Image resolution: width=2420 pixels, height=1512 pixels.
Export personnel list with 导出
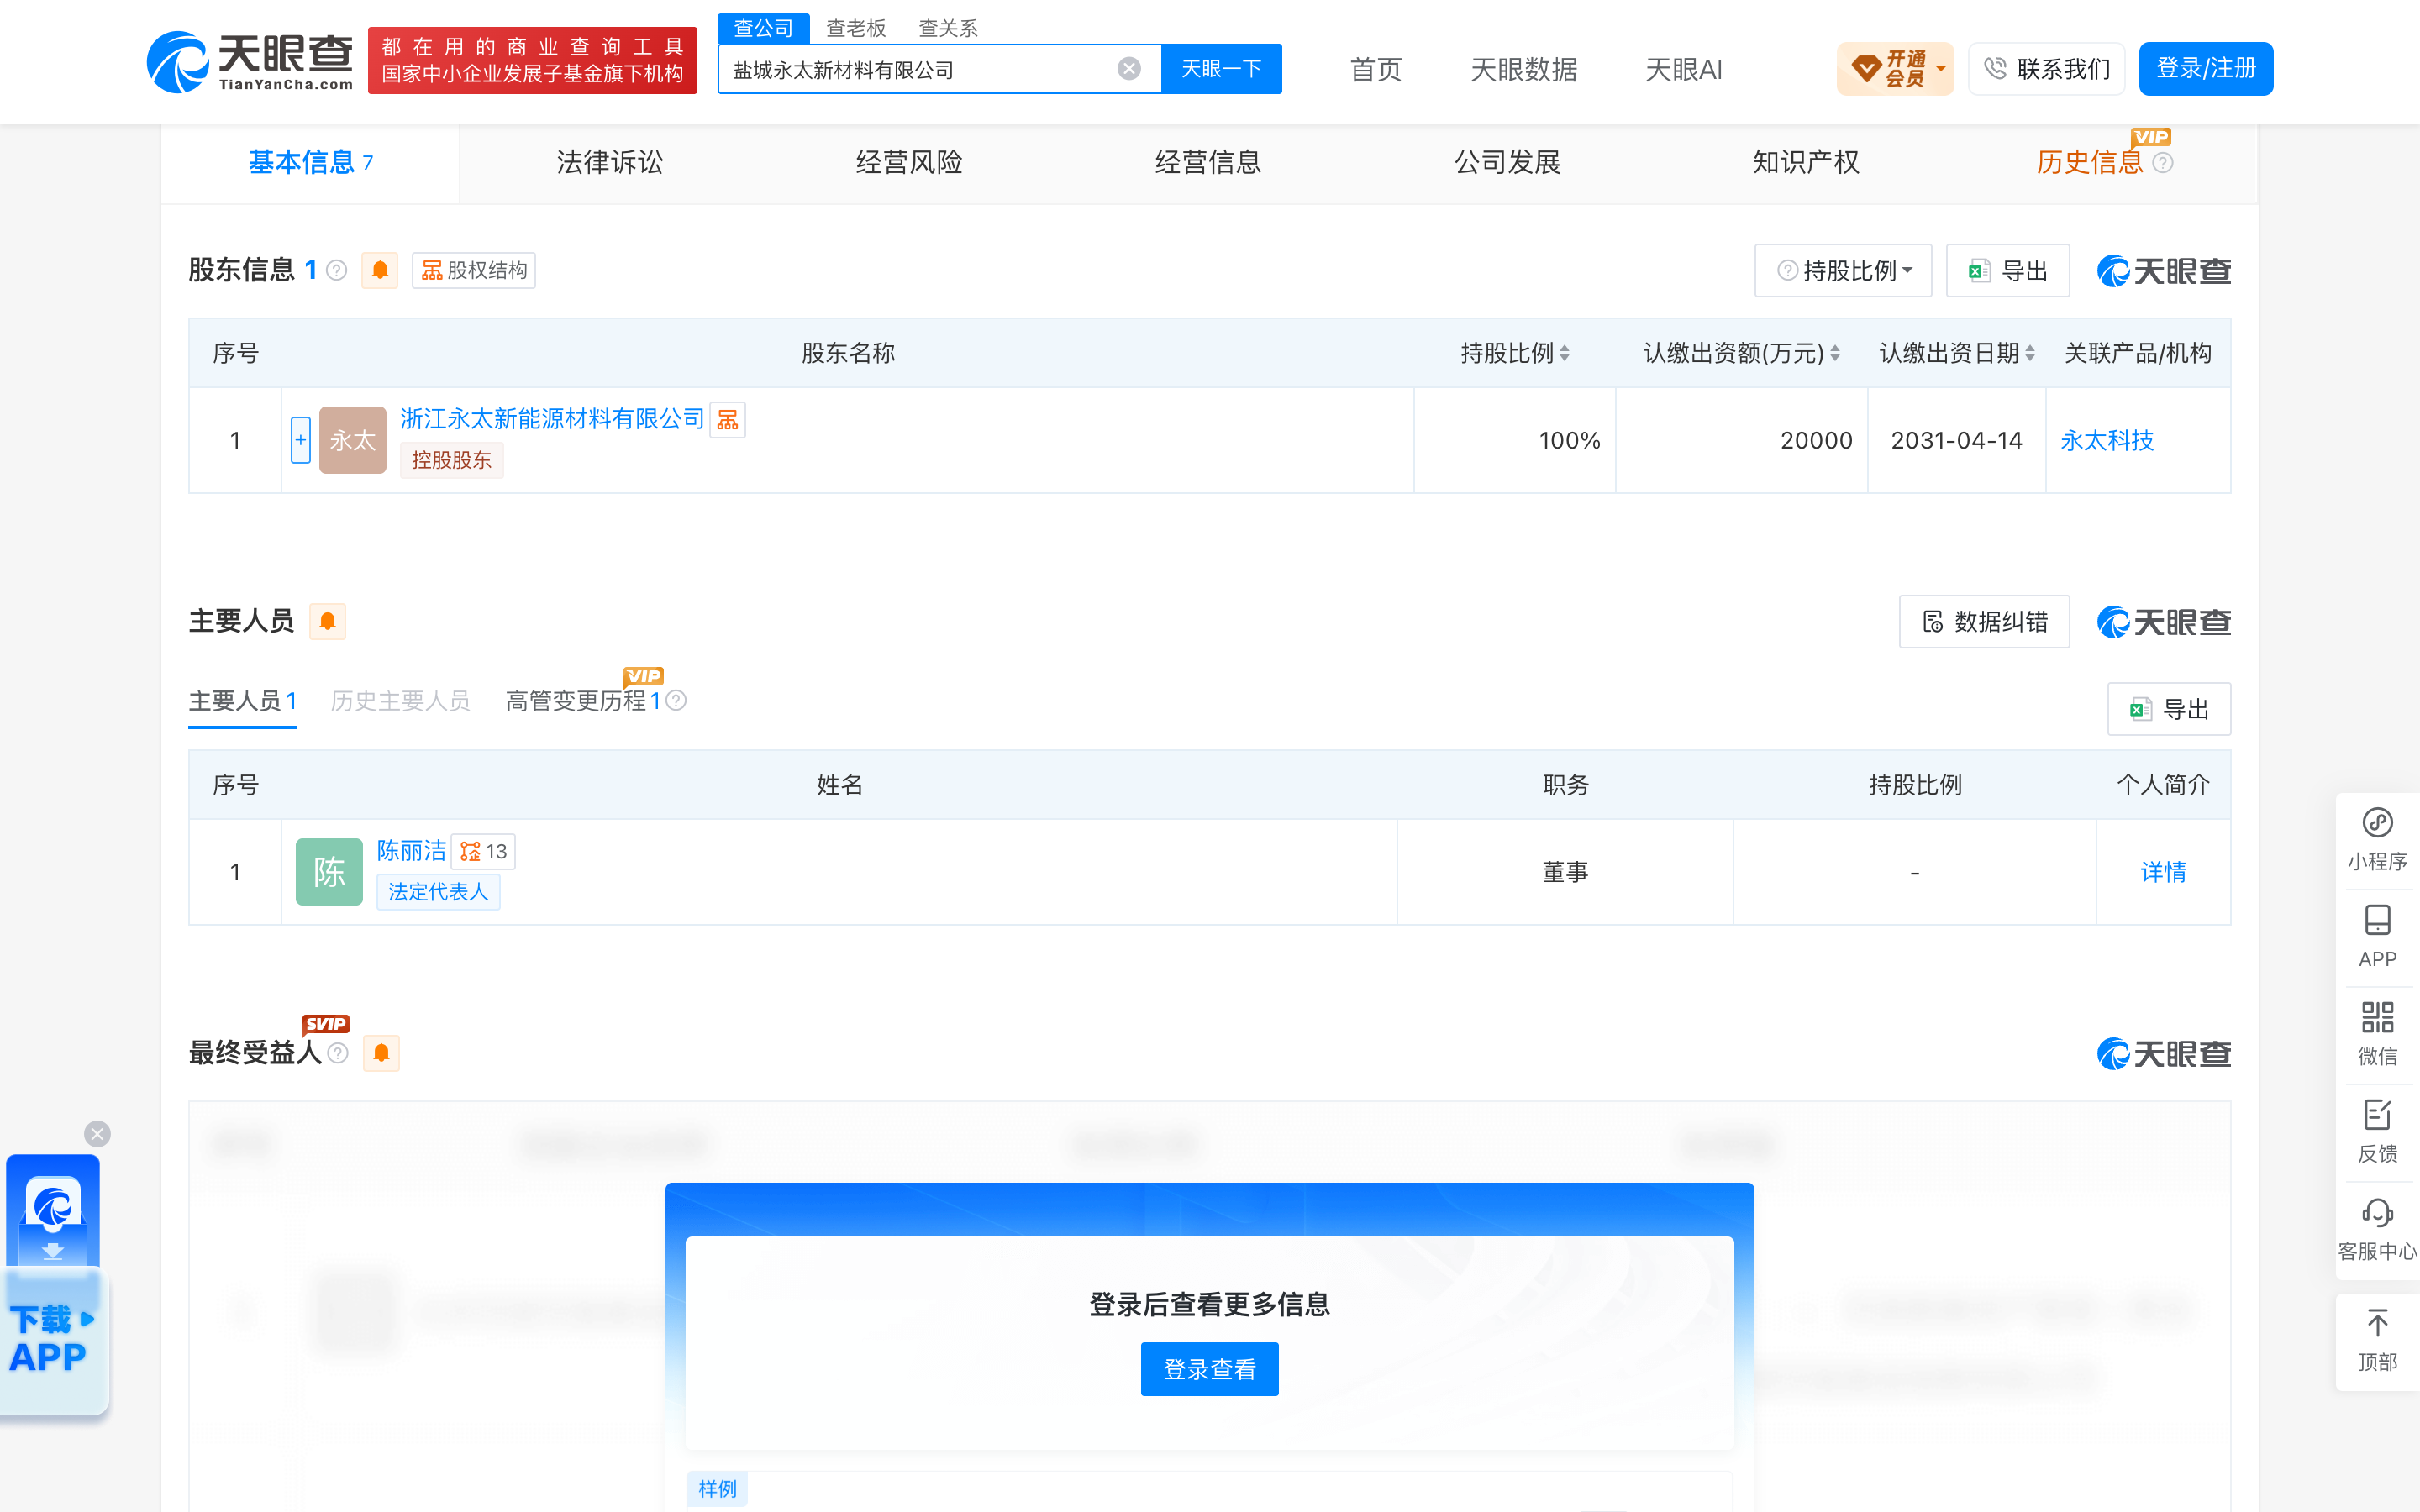pyautogui.click(x=2169, y=710)
